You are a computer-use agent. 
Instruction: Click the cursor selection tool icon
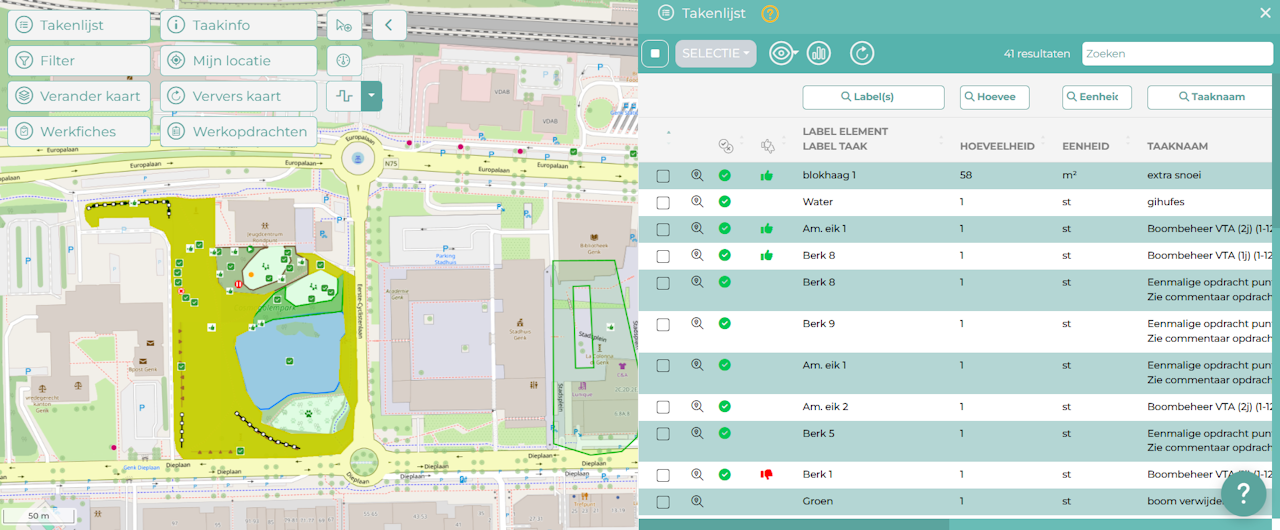[344, 25]
